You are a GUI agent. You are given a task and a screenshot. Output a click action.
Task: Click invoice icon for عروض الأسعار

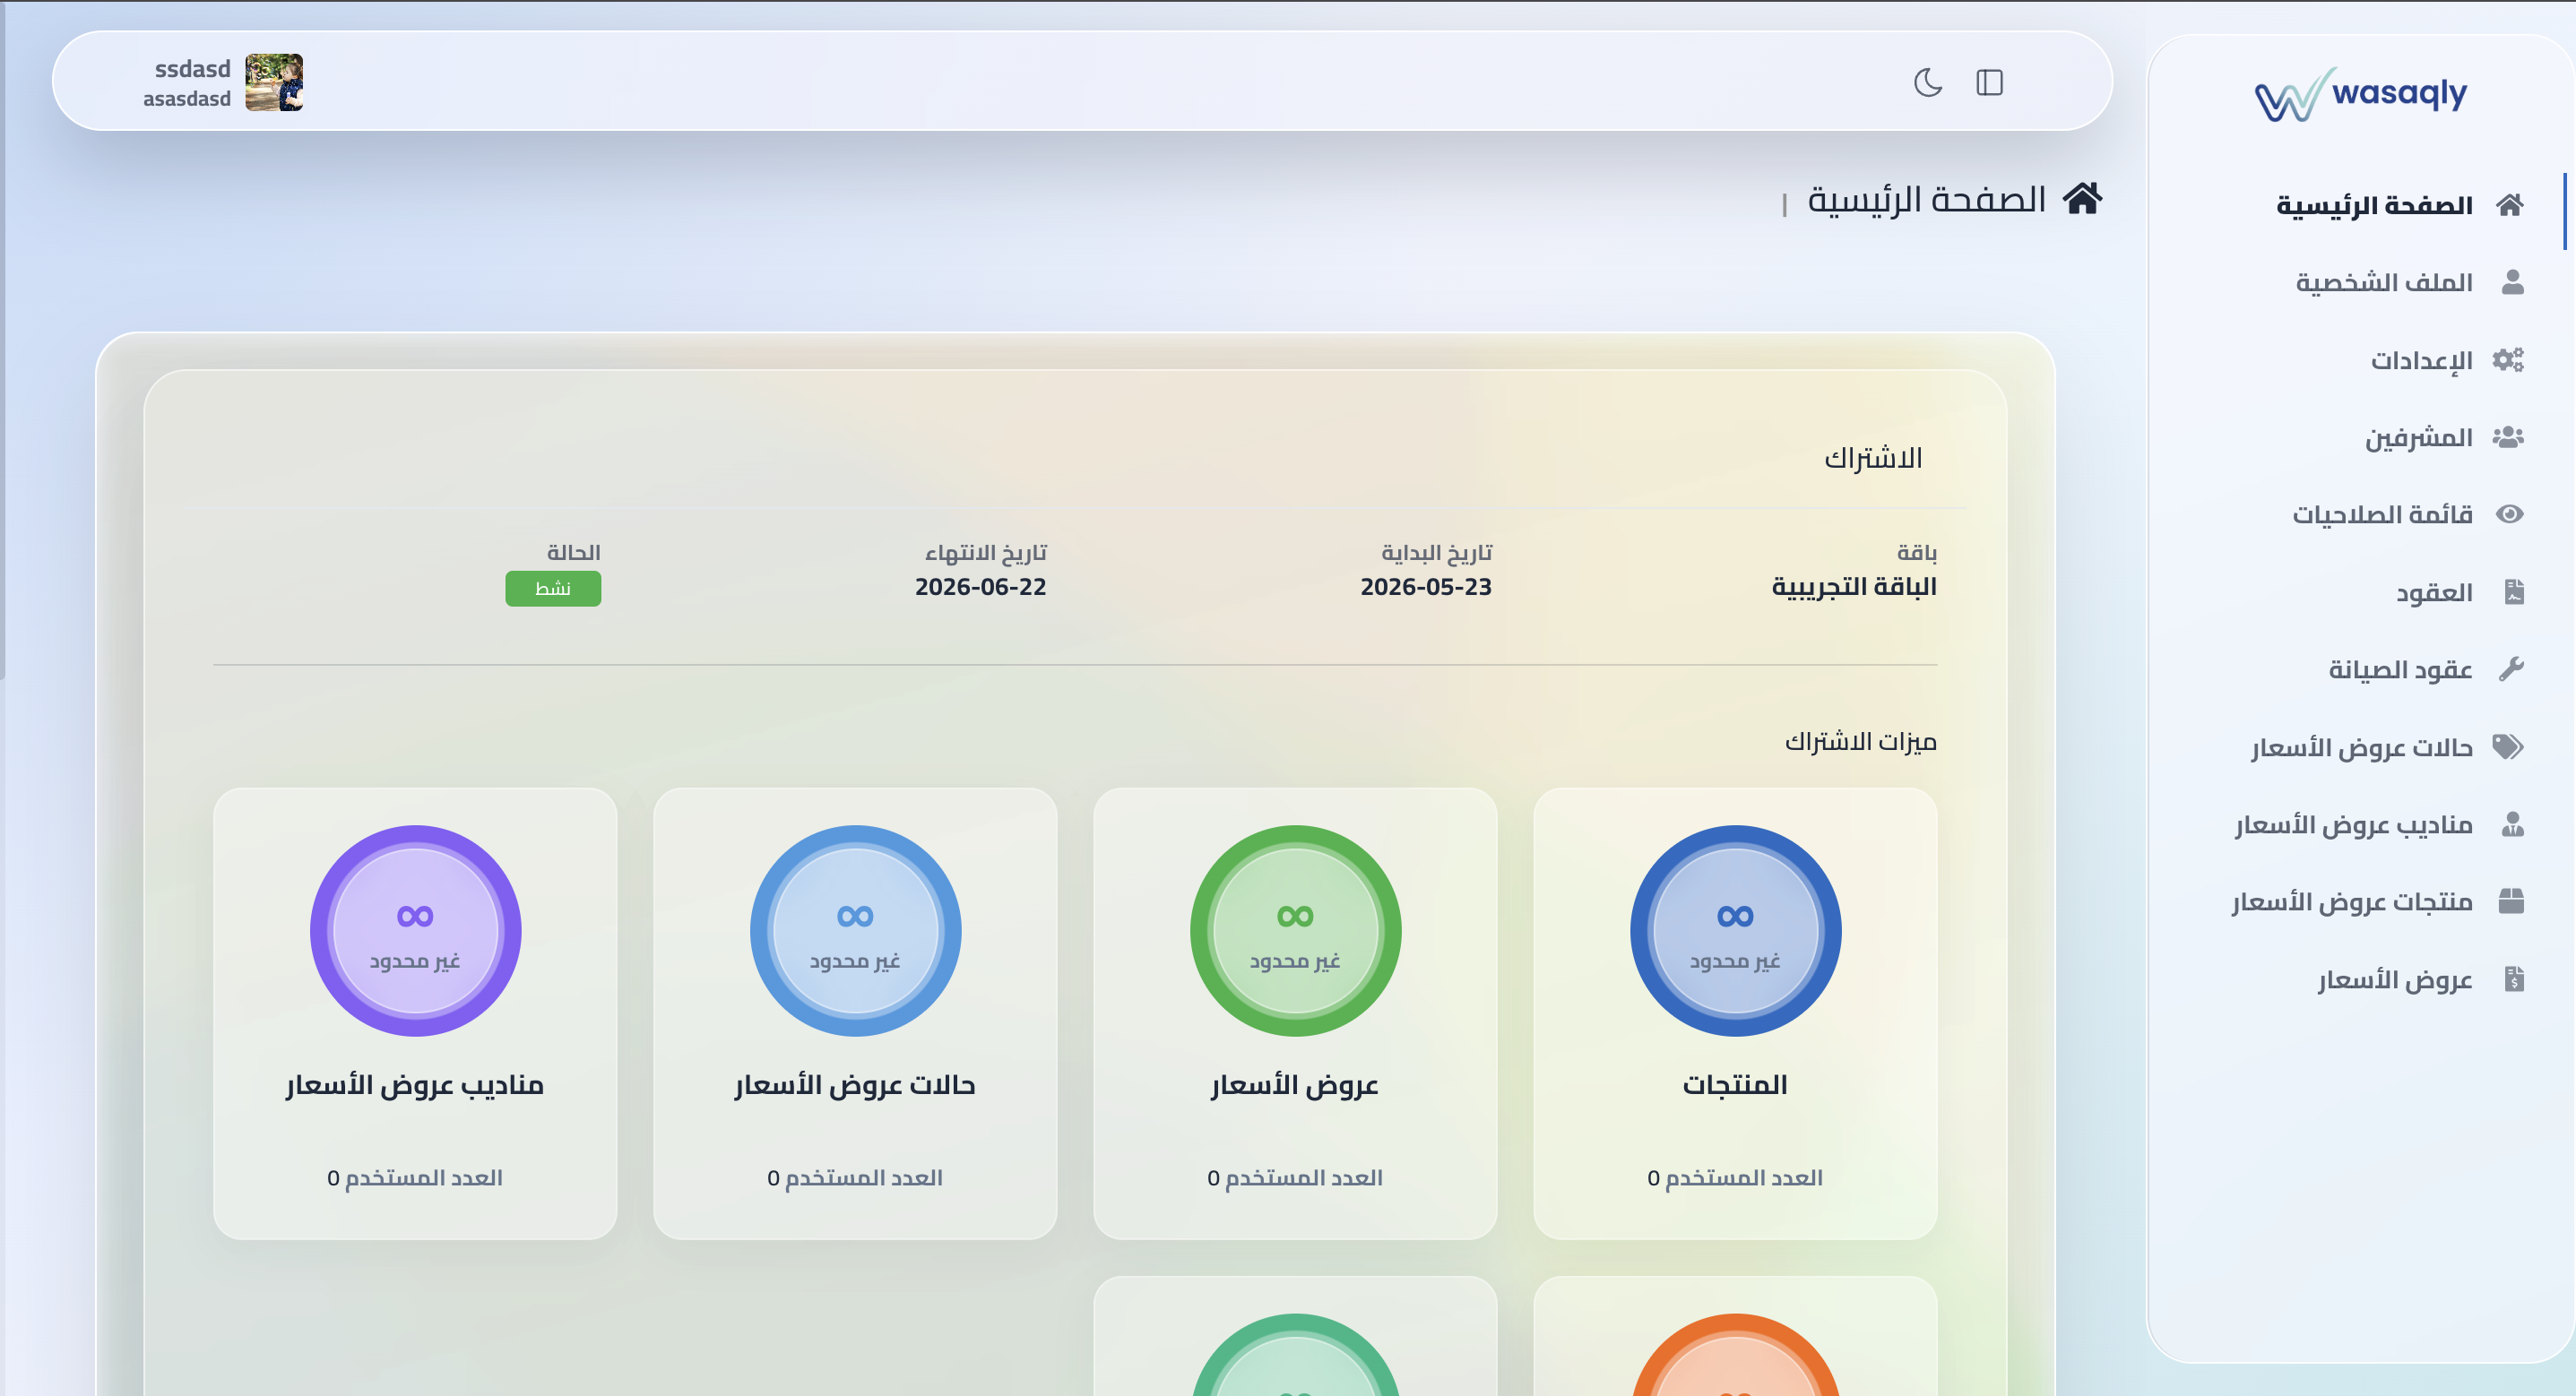[x=2514, y=979]
